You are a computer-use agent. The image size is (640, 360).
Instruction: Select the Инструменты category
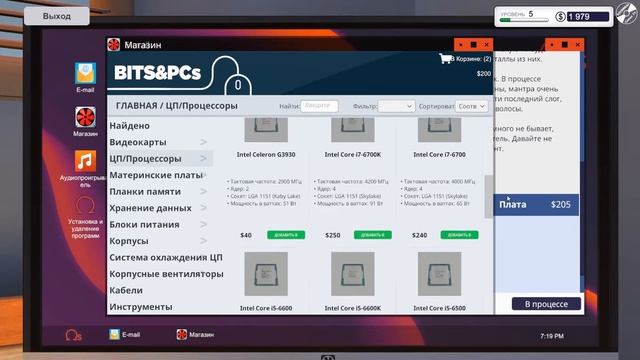141,307
